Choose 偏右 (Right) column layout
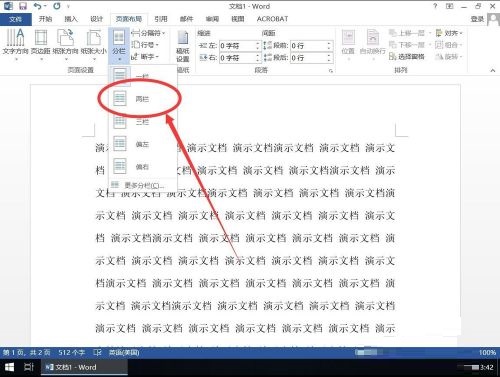 point(143,166)
